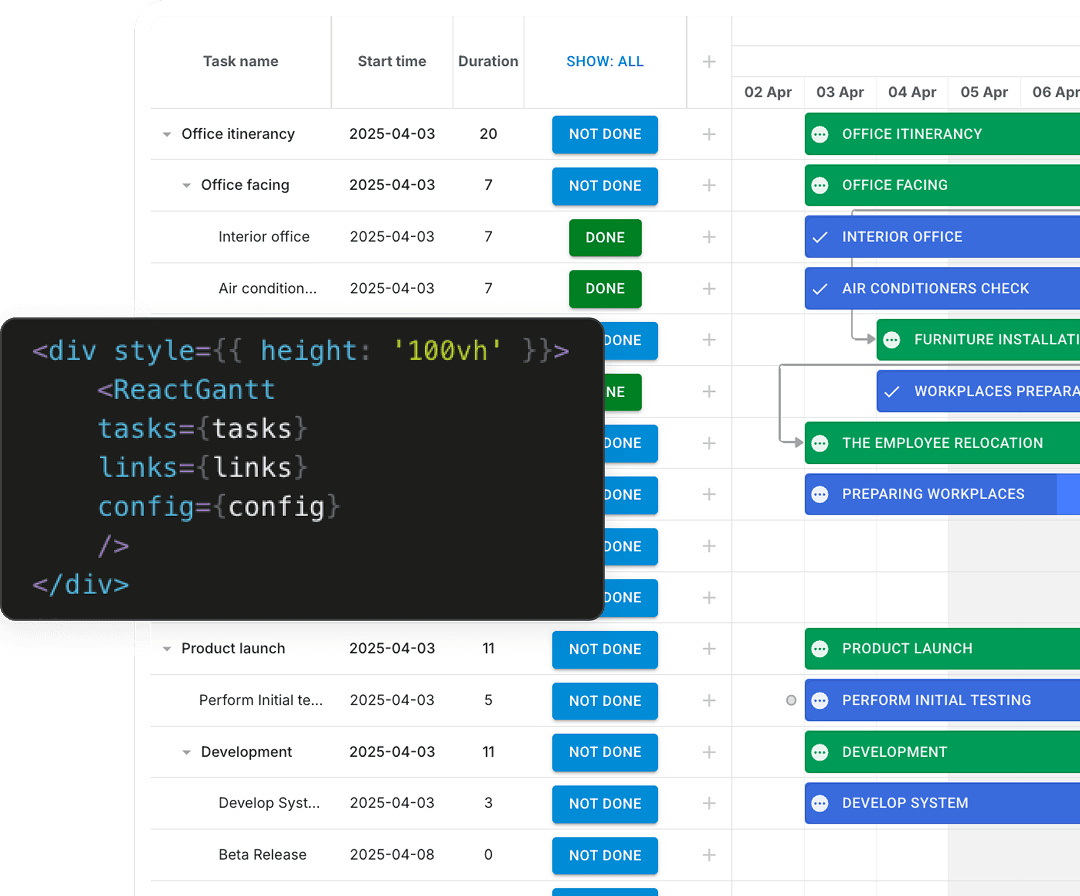This screenshot has height=896, width=1080.
Task: Click the Beta Release task name
Action: pos(262,855)
